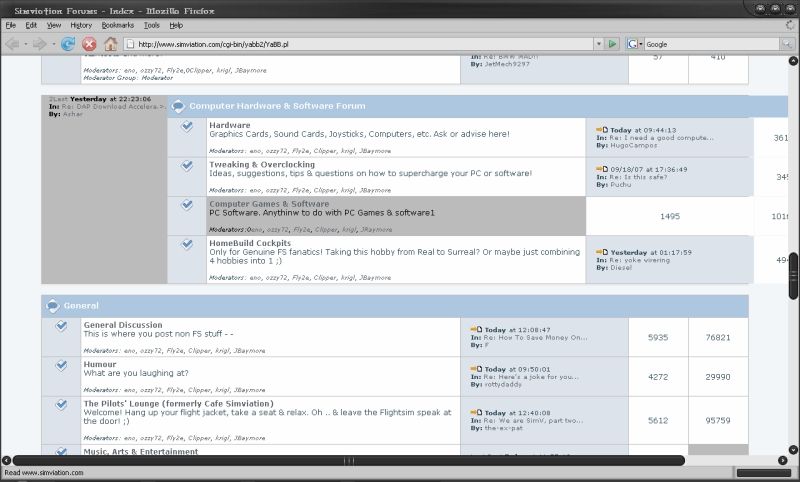
Task: Click the browser Reload button
Action: coord(68,44)
